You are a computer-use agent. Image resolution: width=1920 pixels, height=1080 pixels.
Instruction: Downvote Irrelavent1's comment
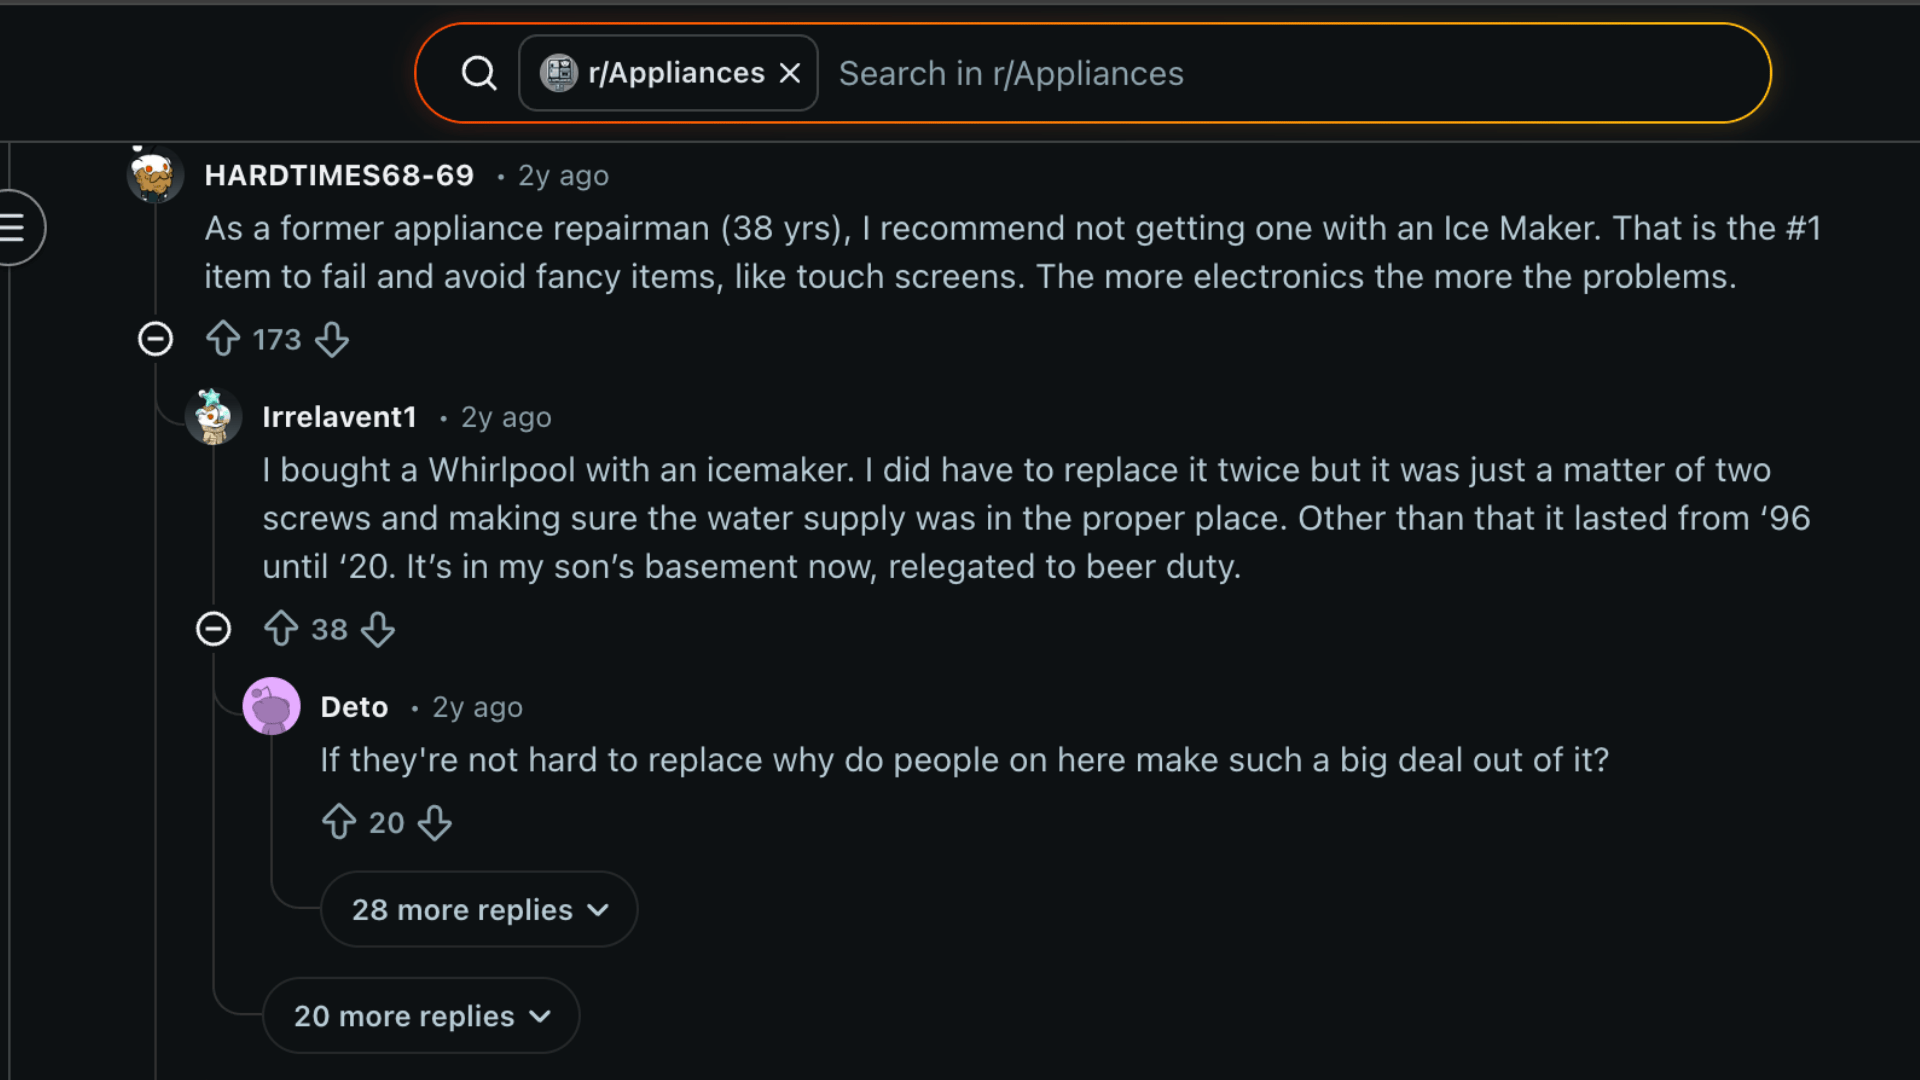379,631
